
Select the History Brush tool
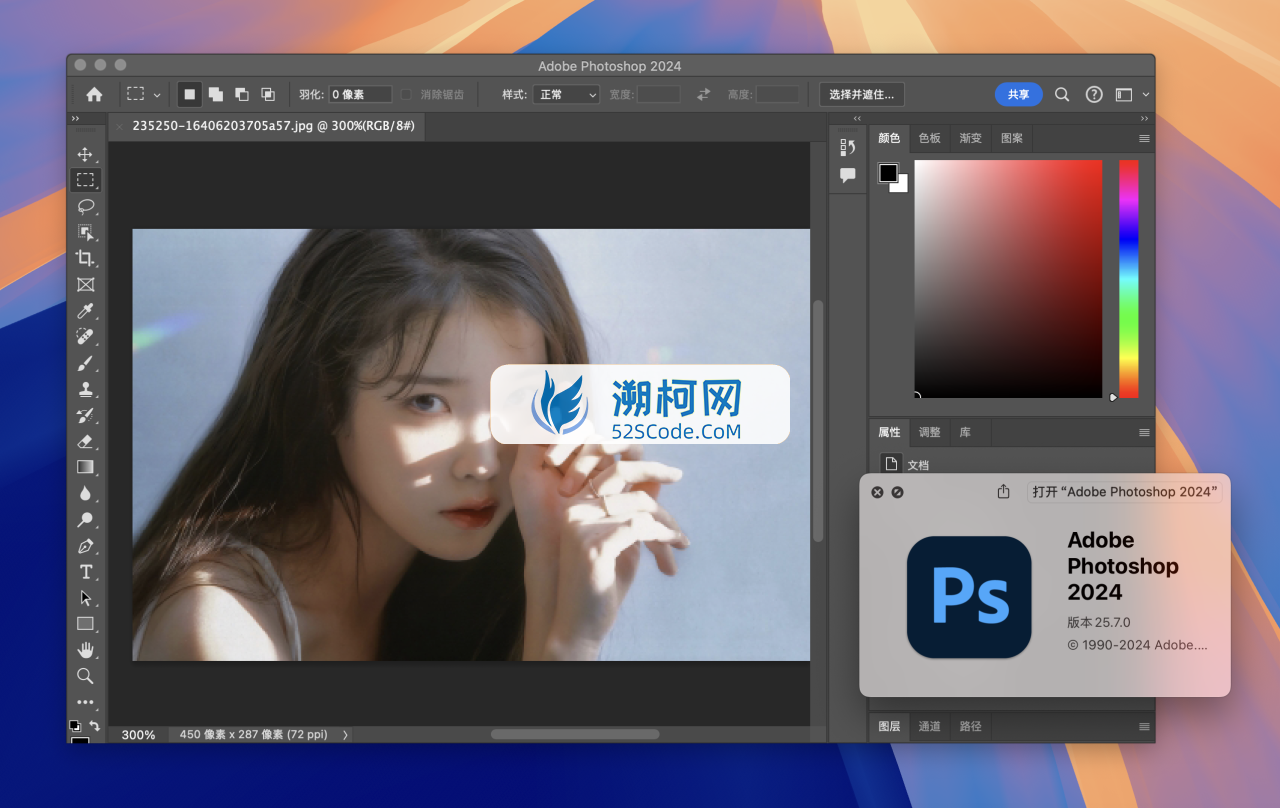coord(85,415)
